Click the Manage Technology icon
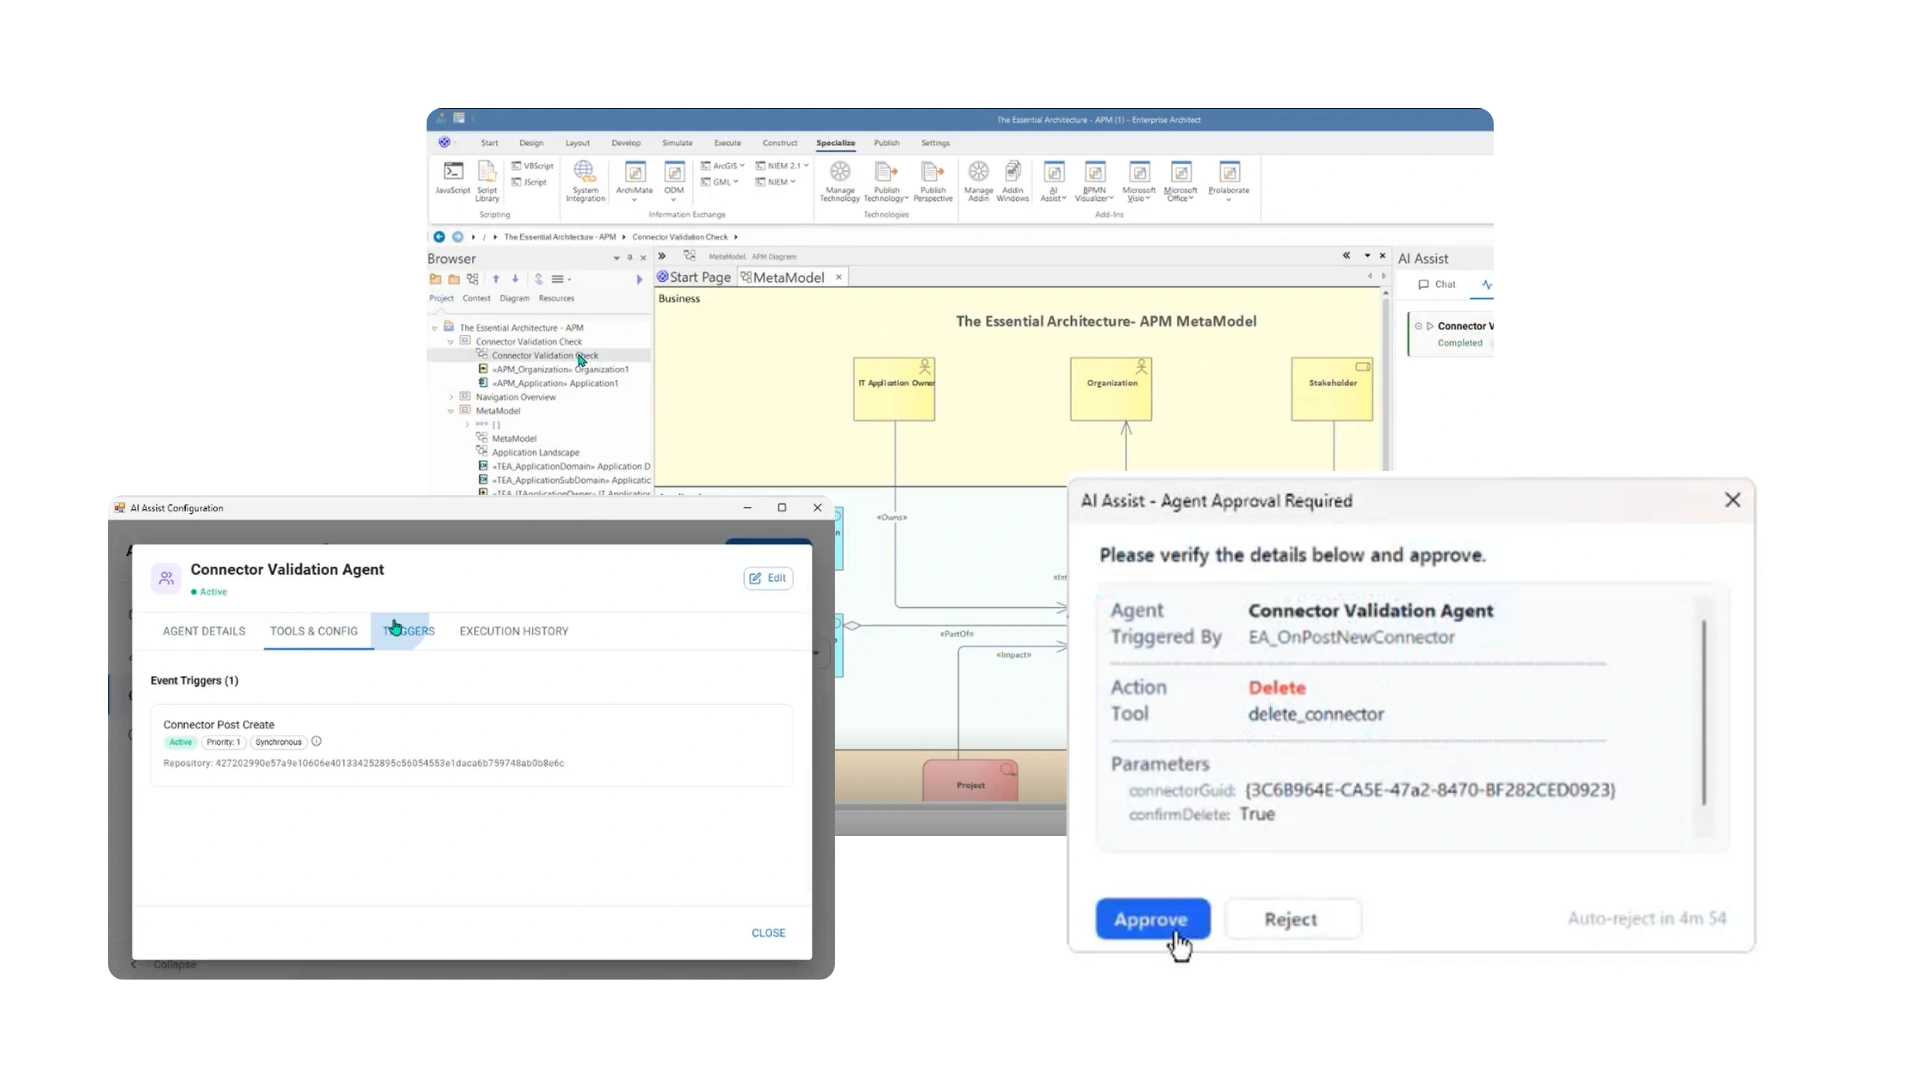Image resolution: width=1920 pixels, height=1080 pixels. (840, 173)
